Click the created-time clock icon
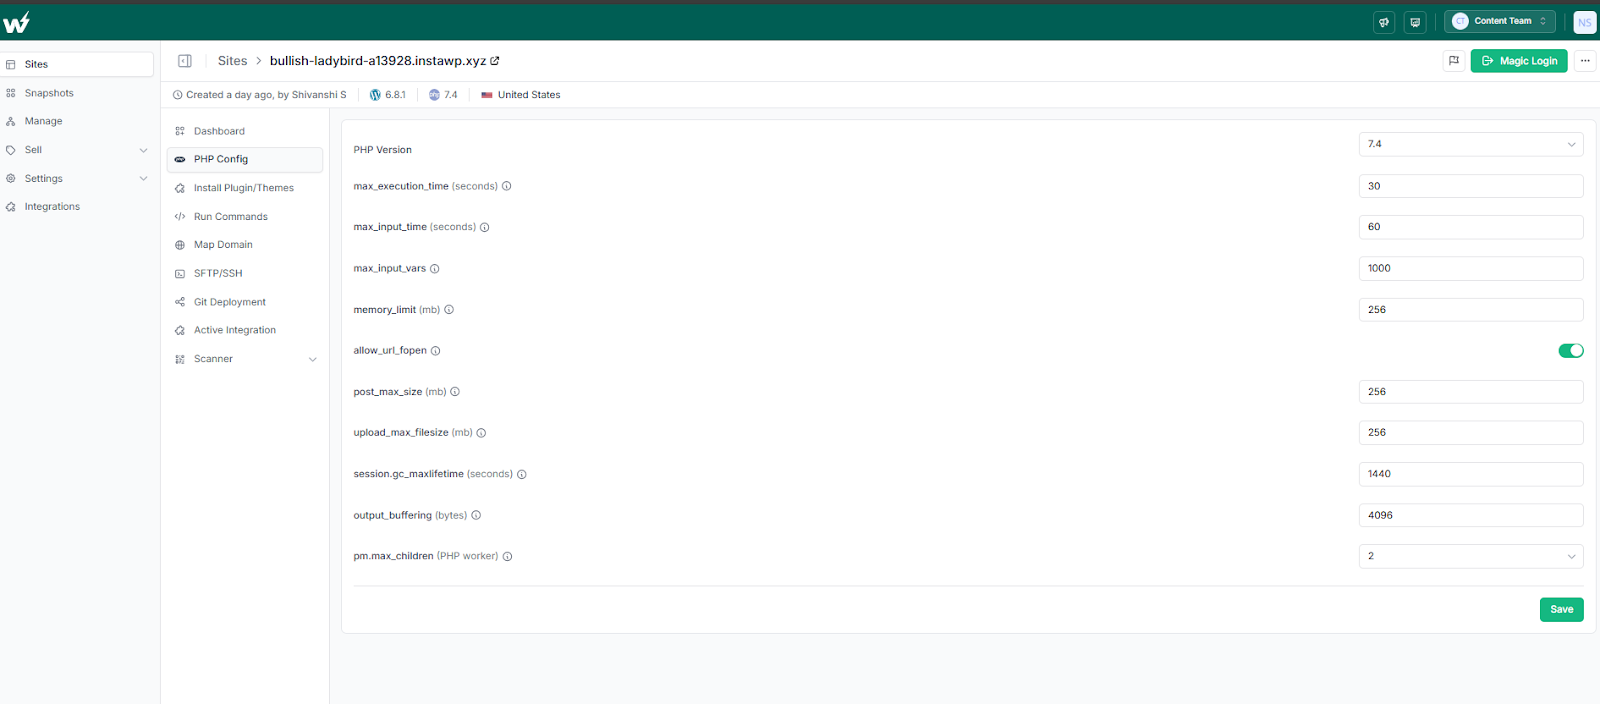Viewport: 1600px width, 704px height. (178, 95)
